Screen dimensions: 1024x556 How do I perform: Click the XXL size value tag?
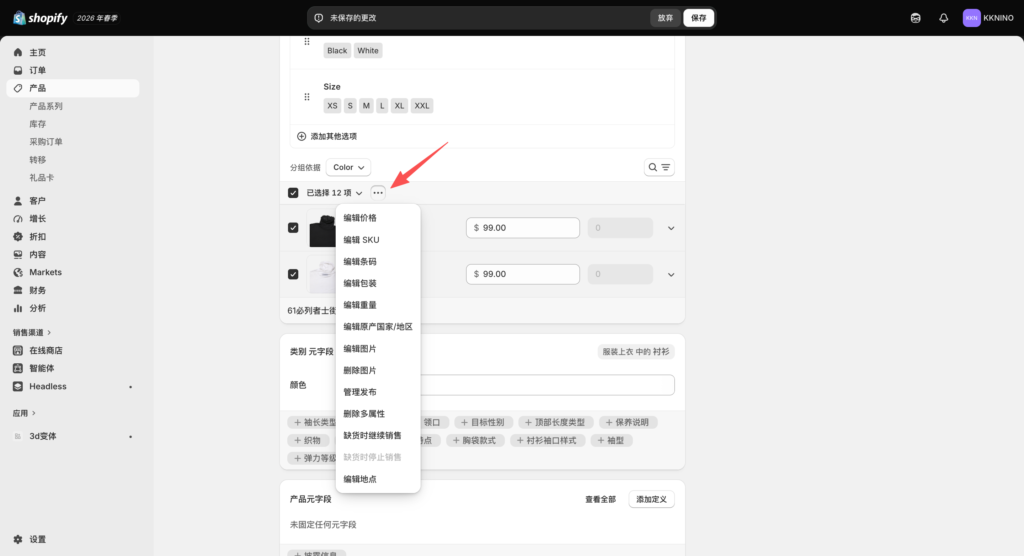422,106
